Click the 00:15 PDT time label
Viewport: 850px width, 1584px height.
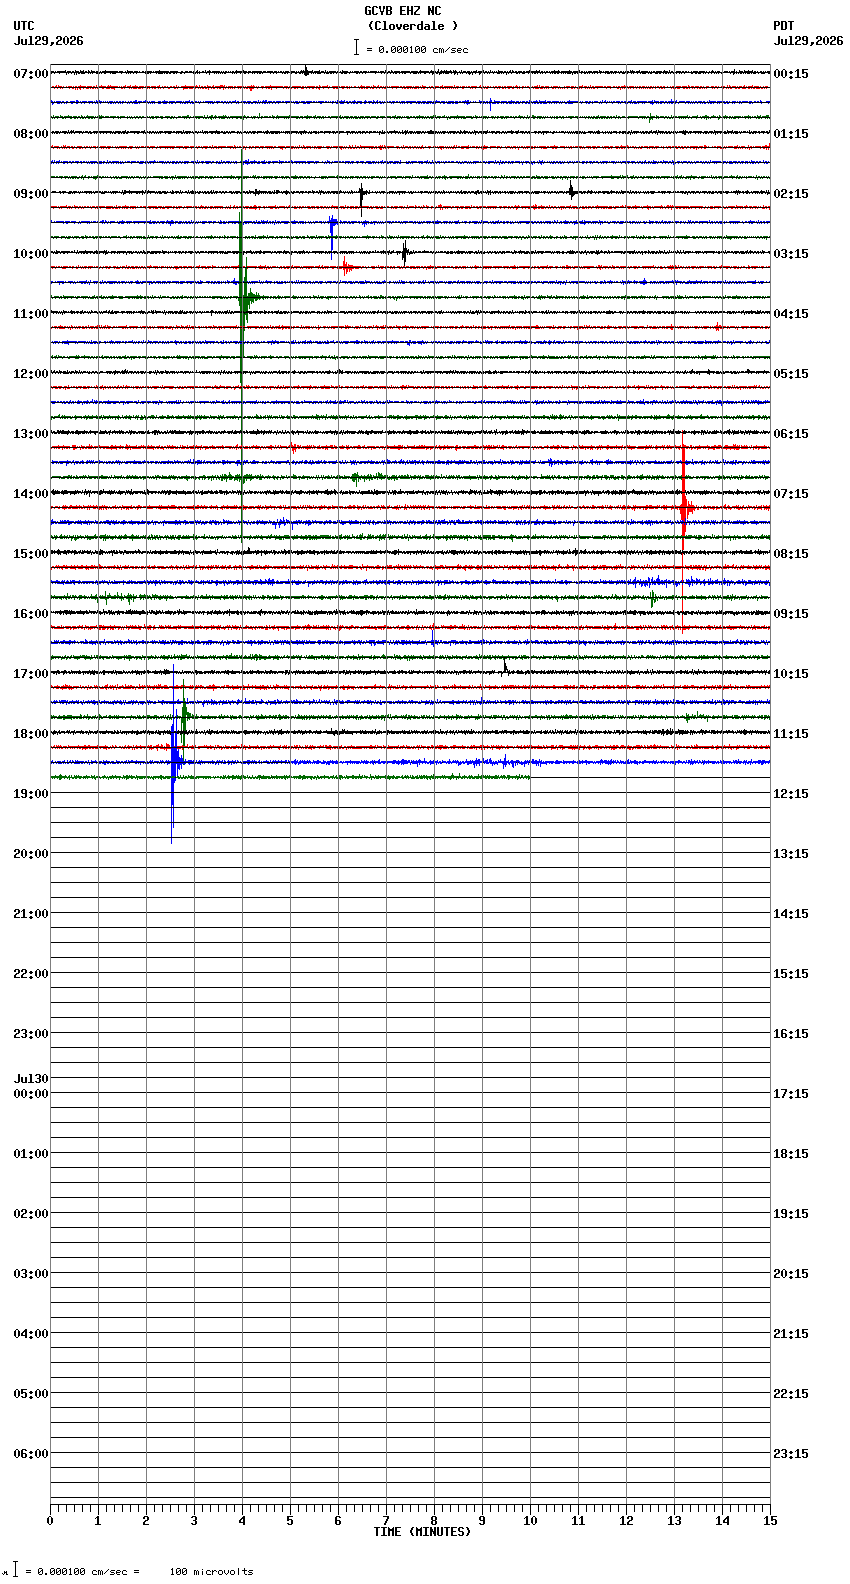(791, 74)
